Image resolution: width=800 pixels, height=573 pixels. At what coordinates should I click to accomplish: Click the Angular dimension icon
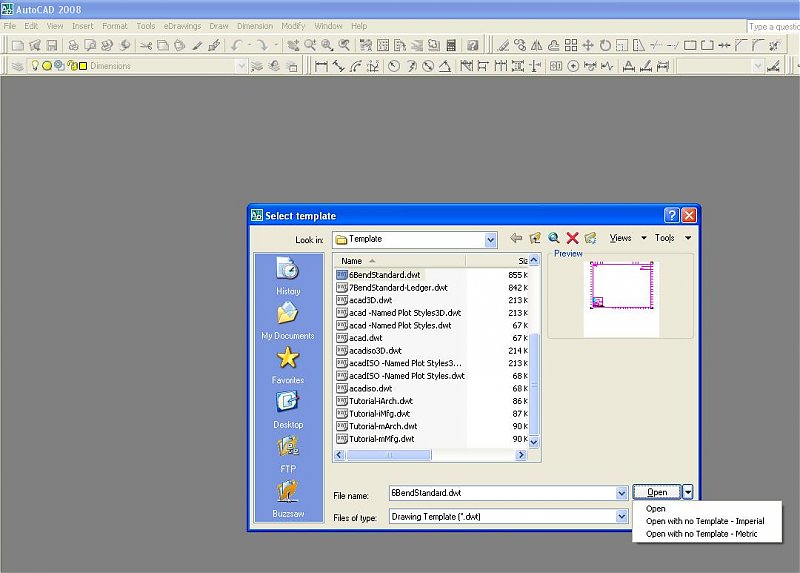(x=445, y=66)
